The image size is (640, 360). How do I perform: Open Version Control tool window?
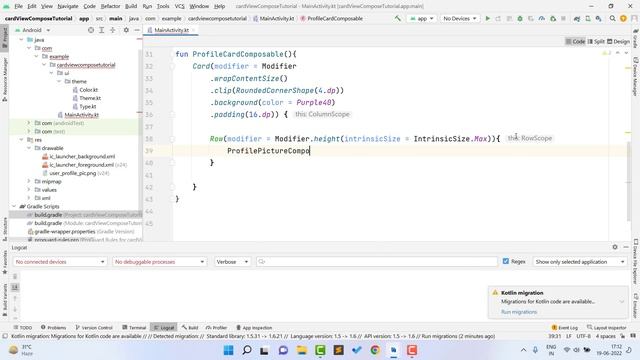[94, 327]
